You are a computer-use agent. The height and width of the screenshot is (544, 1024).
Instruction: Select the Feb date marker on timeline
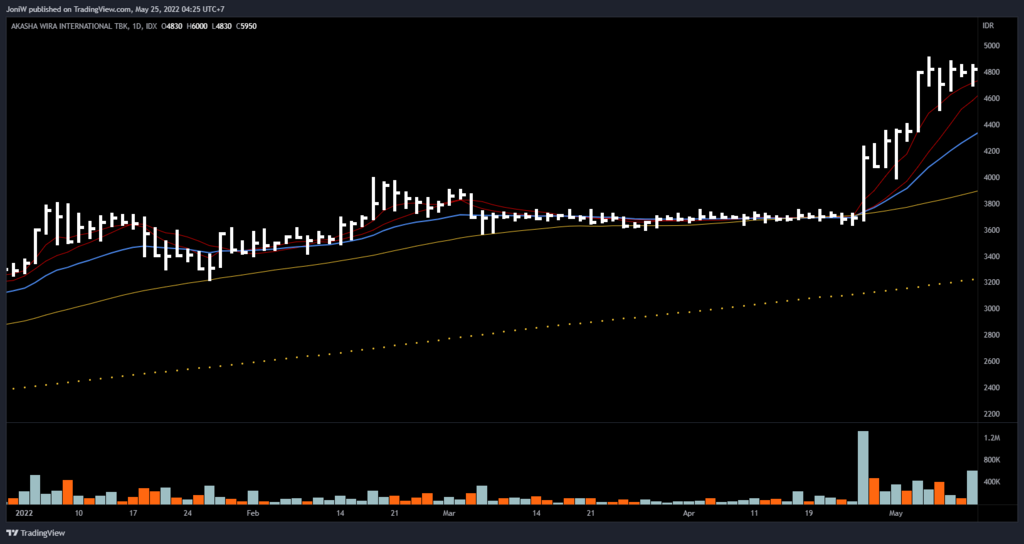pyautogui.click(x=252, y=512)
